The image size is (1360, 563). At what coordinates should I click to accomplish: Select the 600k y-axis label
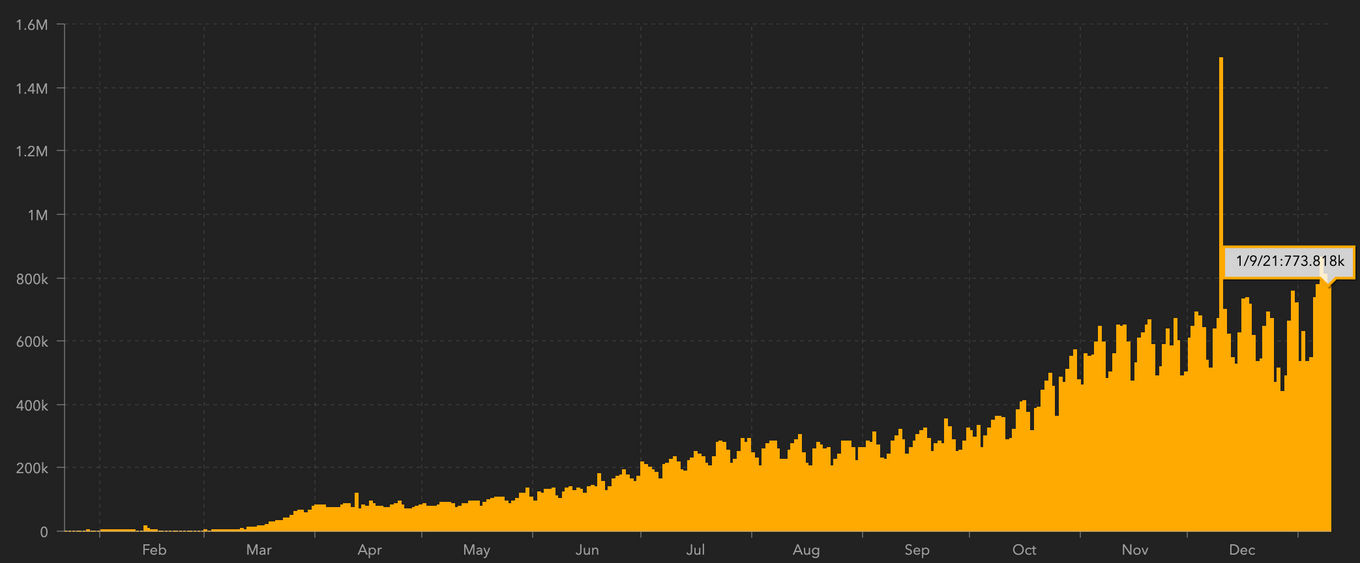31,341
